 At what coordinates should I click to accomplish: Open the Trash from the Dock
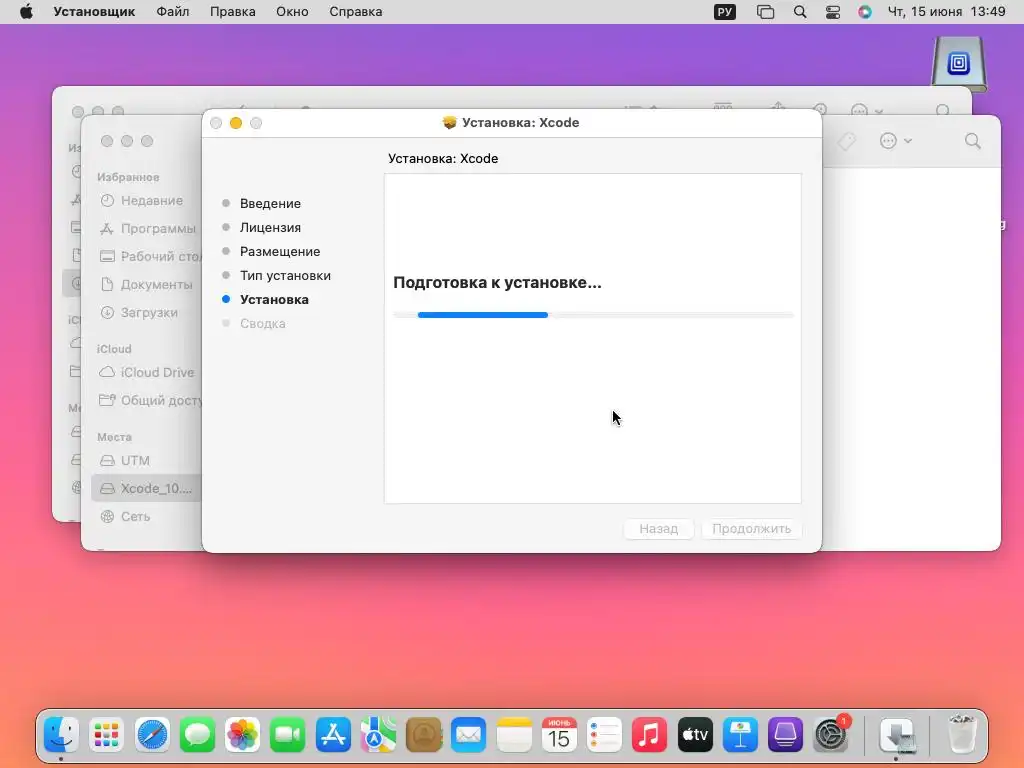pyautogui.click(x=961, y=735)
